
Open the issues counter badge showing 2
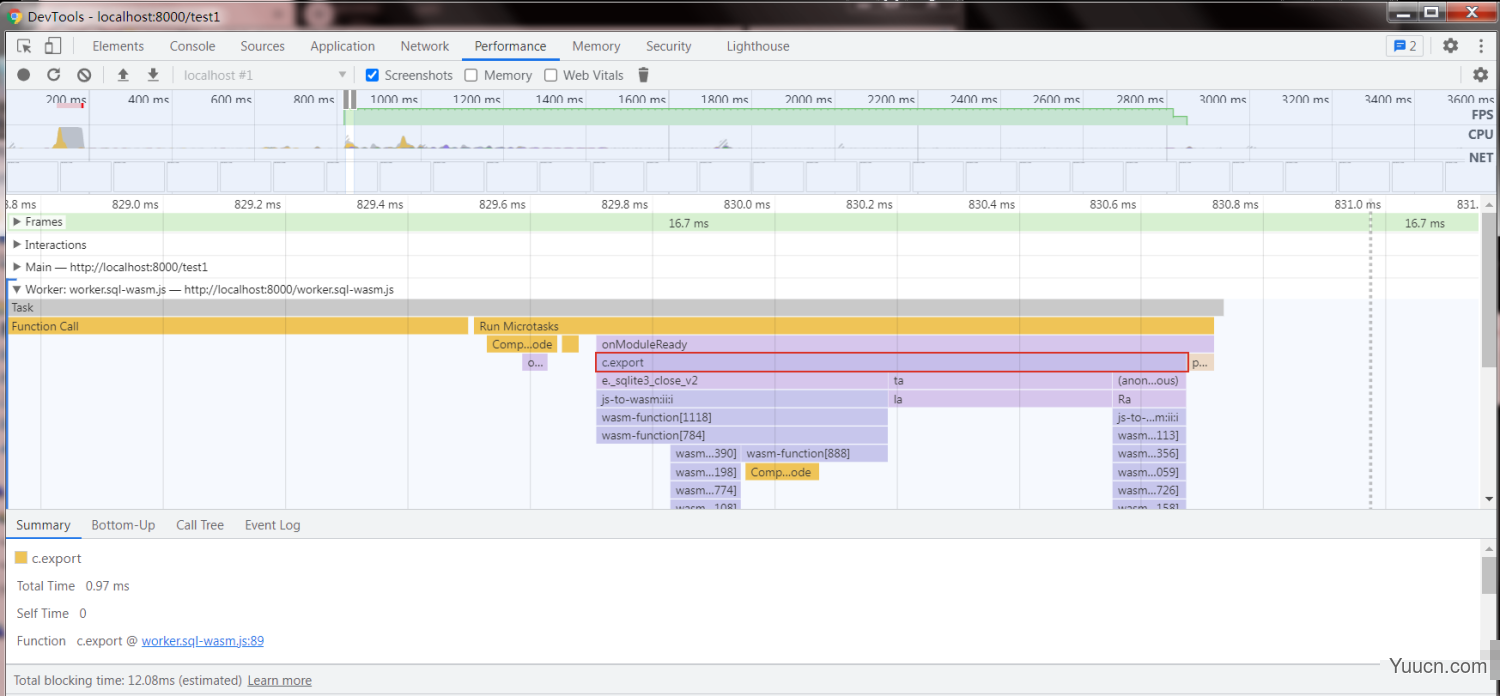point(1405,46)
